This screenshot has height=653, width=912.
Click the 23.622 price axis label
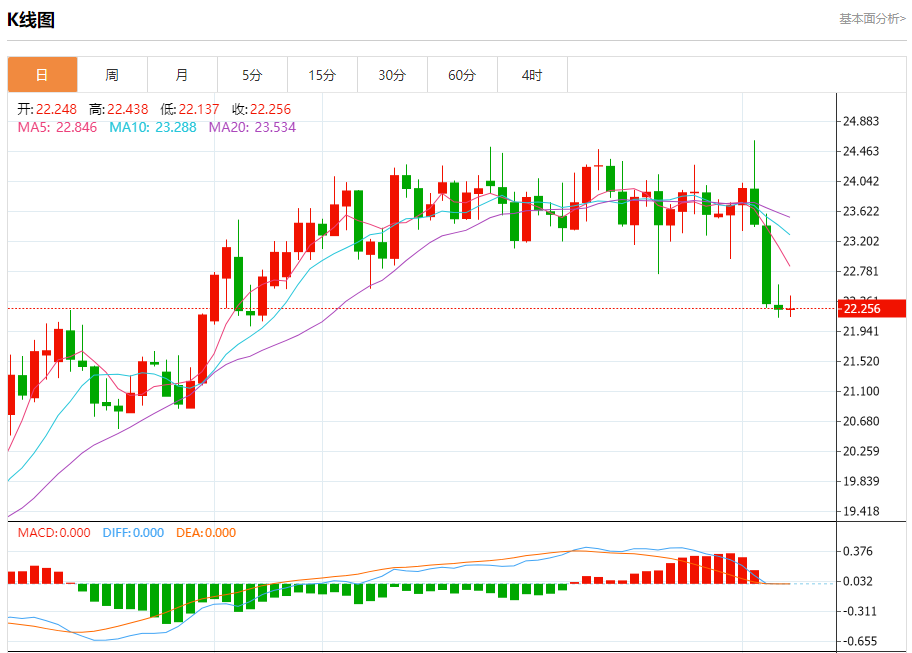(861, 211)
